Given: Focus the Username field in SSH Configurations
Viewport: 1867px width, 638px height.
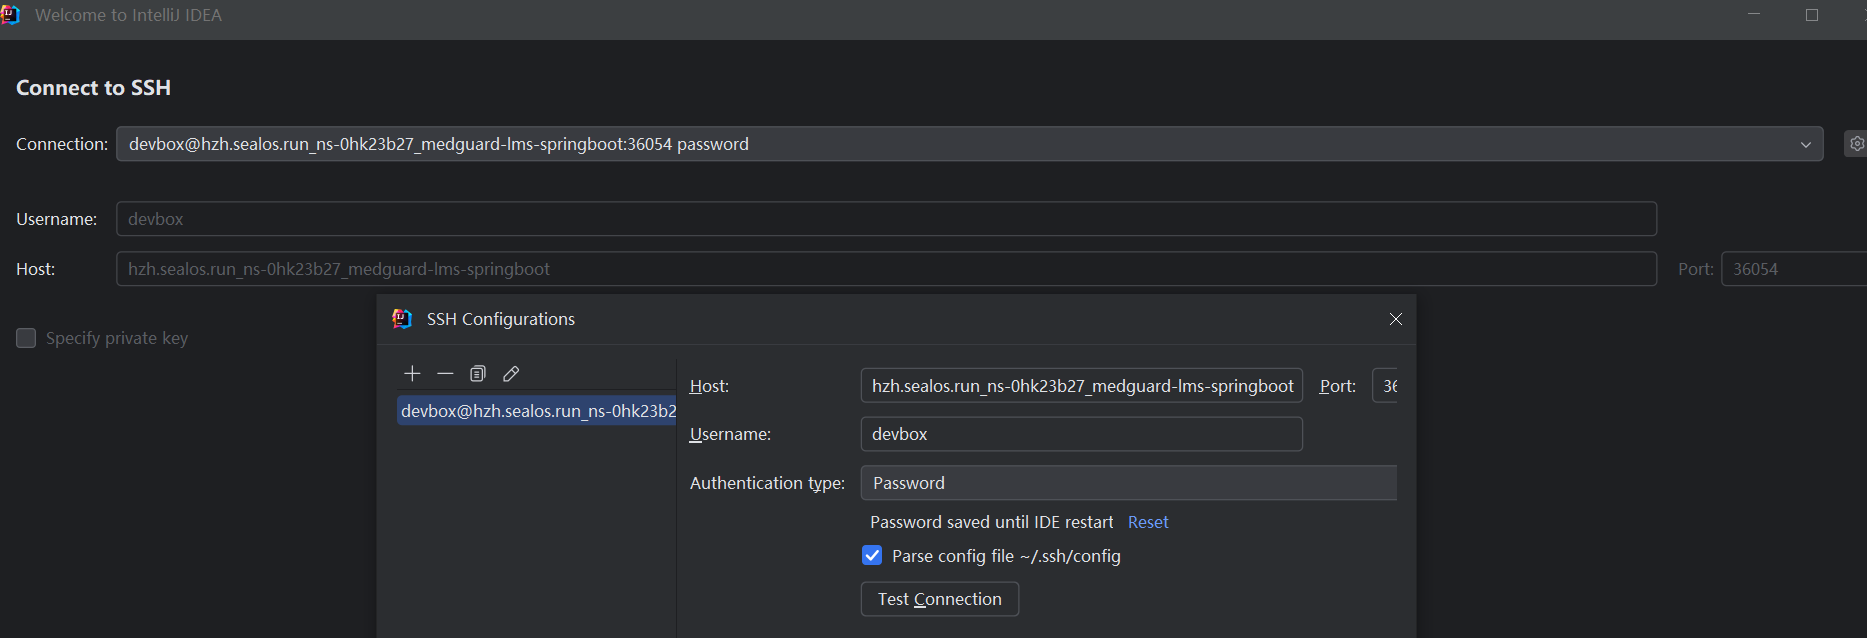Looking at the screenshot, I should pyautogui.click(x=1082, y=434).
